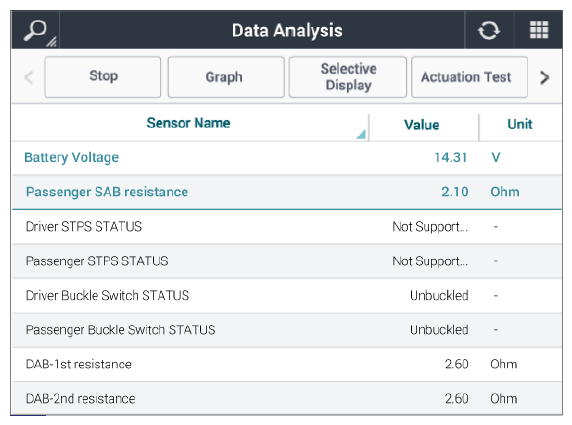Select the DAB-1st resistance row

287,364
